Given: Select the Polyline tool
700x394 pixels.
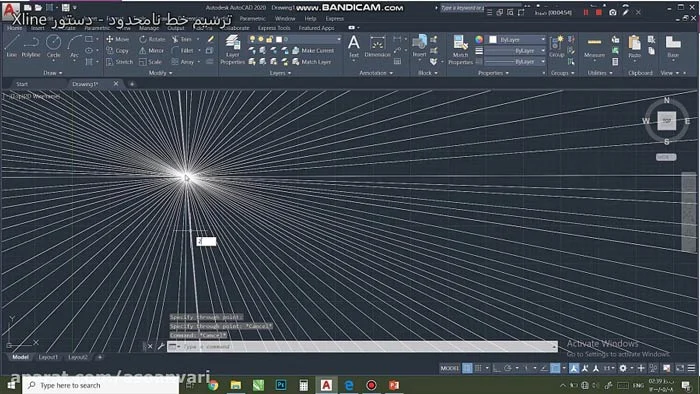Looking at the screenshot, I should click(x=31, y=46).
